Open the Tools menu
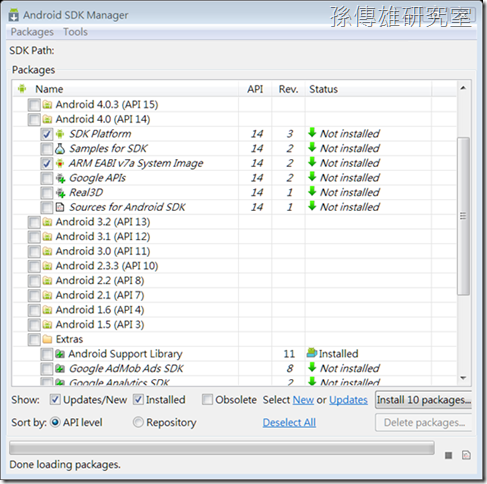Image resolution: width=487 pixels, height=484 pixels. coord(75,32)
